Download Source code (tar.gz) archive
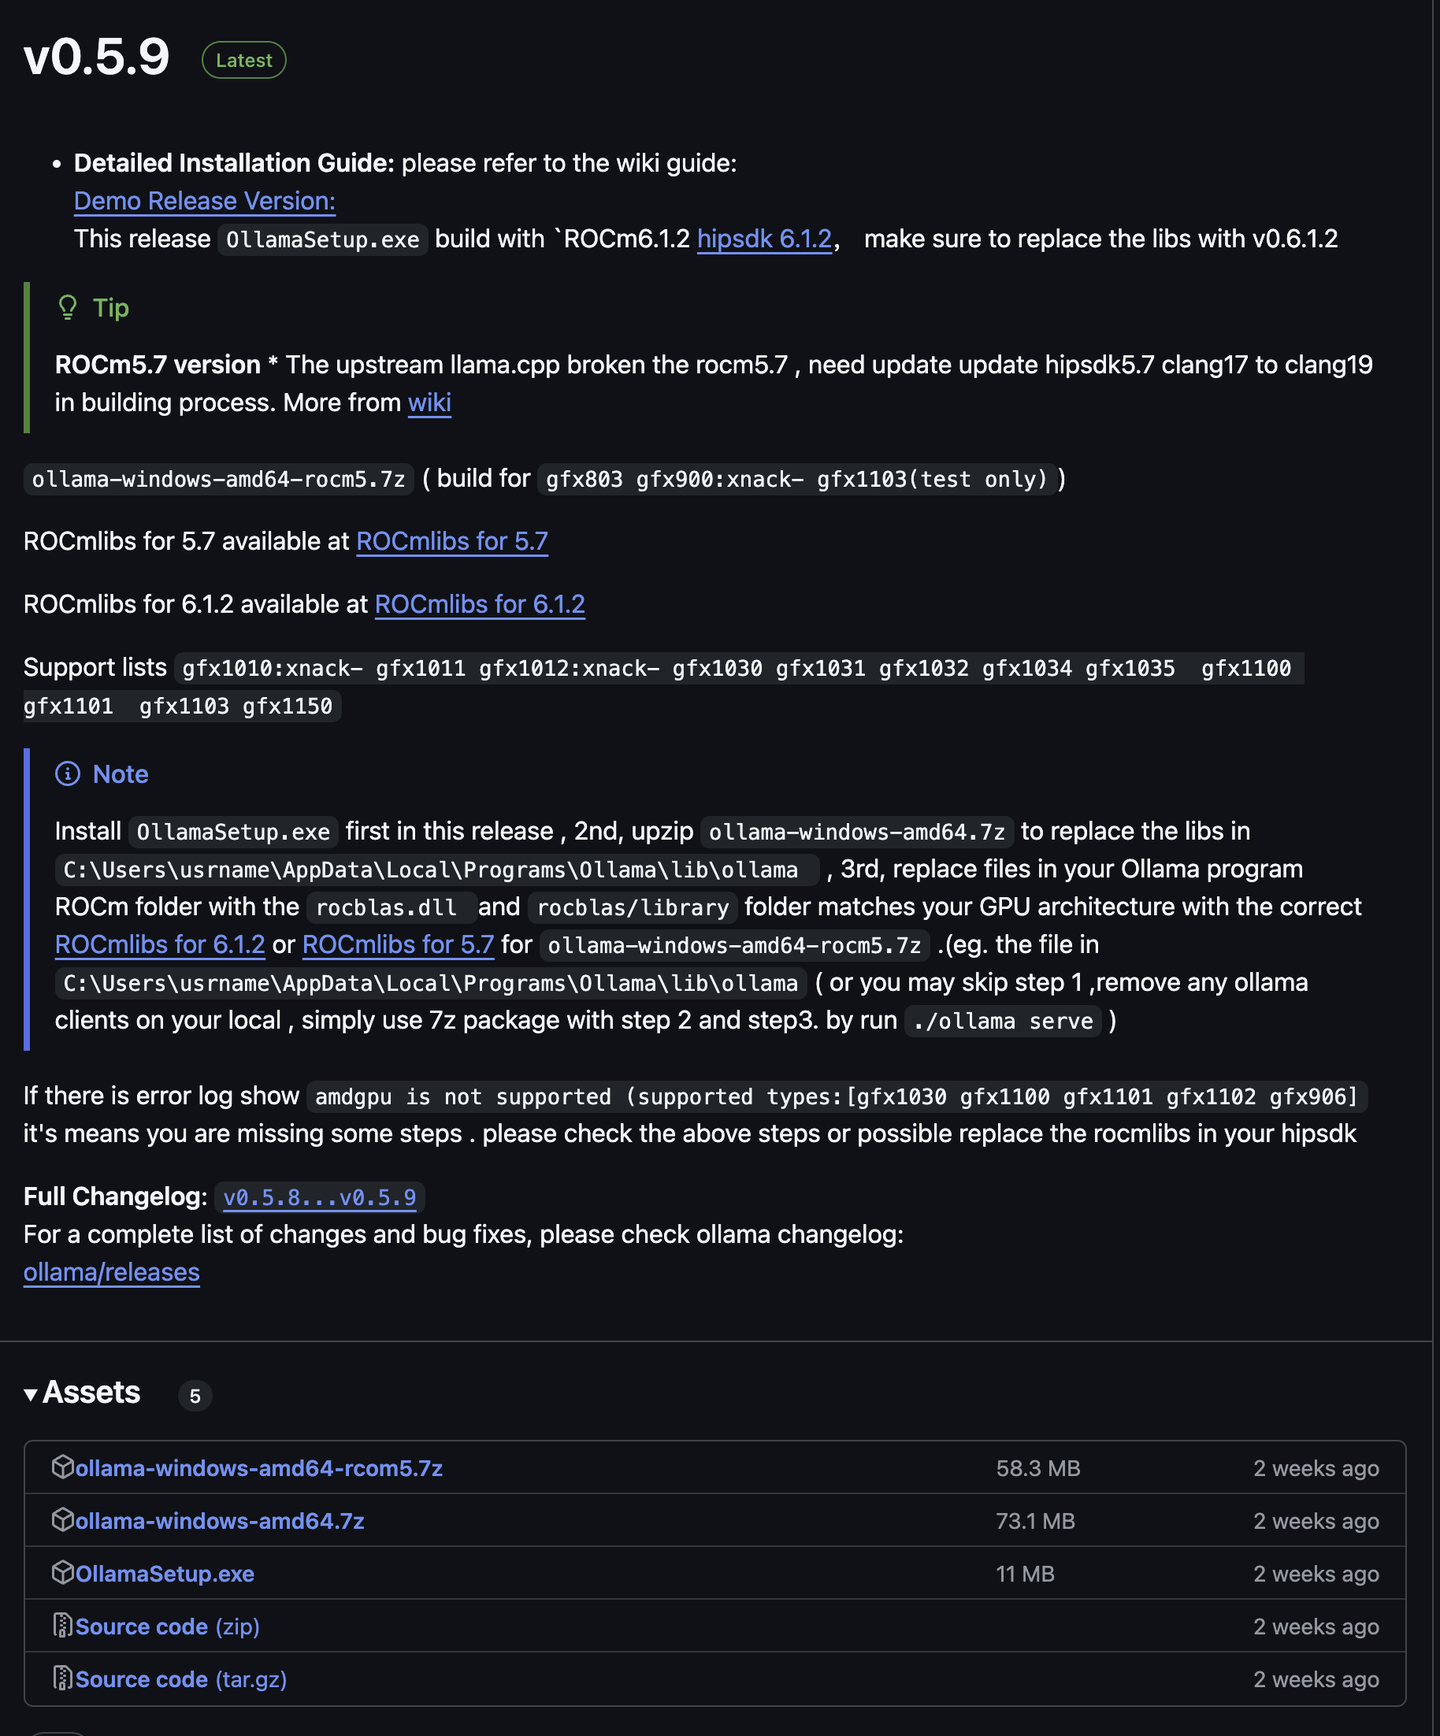Viewport: 1440px width, 1736px height. click(x=181, y=1680)
